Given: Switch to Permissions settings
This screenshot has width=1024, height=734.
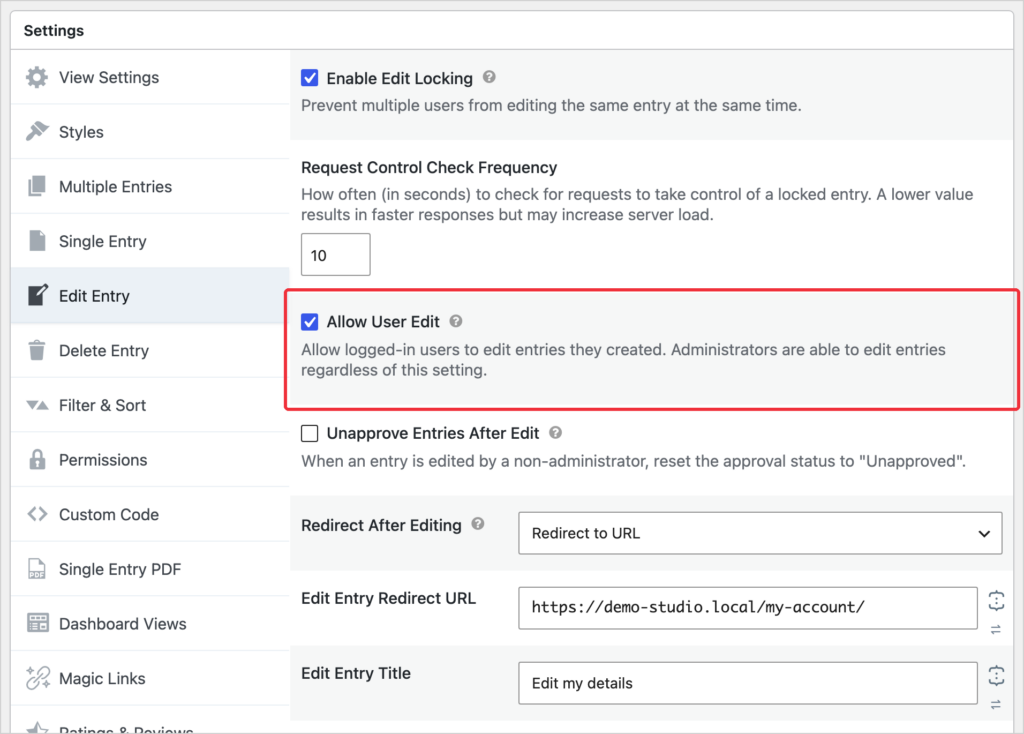Looking at the screenshot, I should pyautogui.click(x=150, y=460).
